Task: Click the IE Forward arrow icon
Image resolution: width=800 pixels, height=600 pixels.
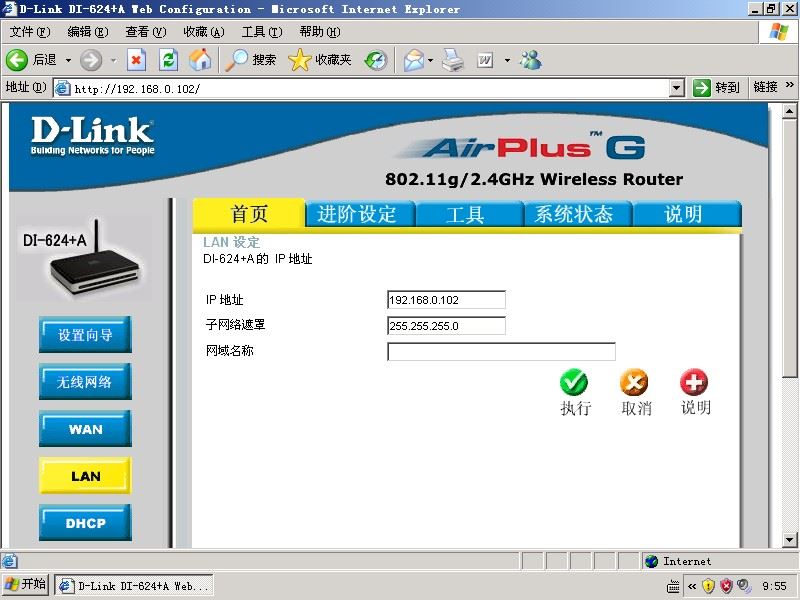Action: [x=90, y=60]
